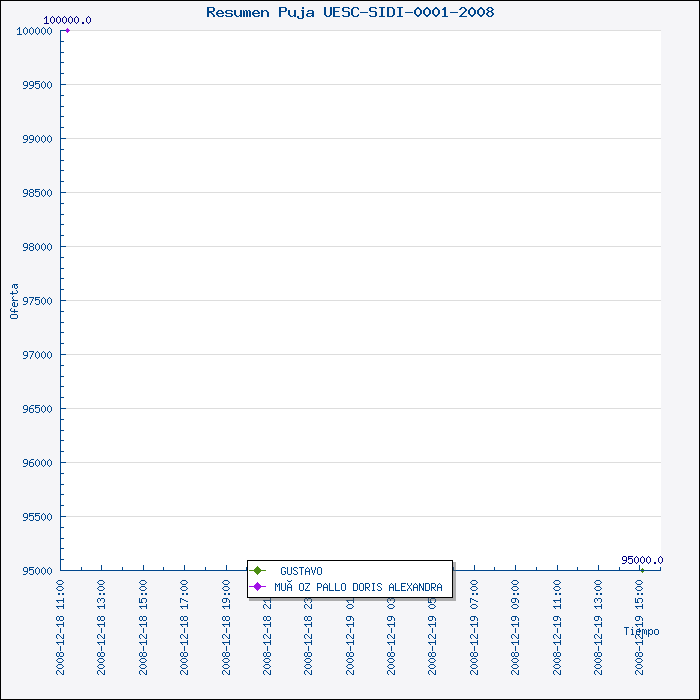Screen dimensions: 700x700
Task: Click the Tiempo x-axis label
Action: click(x=641, y=631)
